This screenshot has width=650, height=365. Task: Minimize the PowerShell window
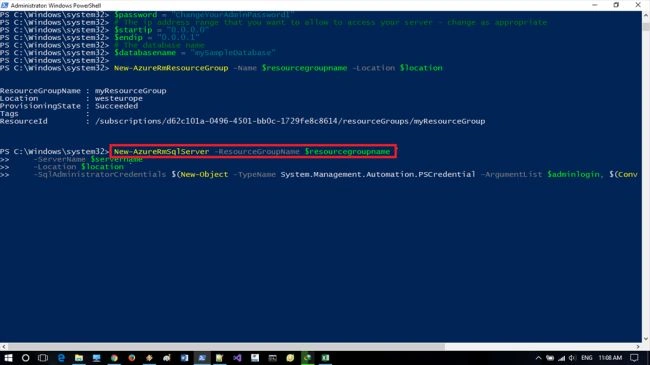click(x=595, y=5)
